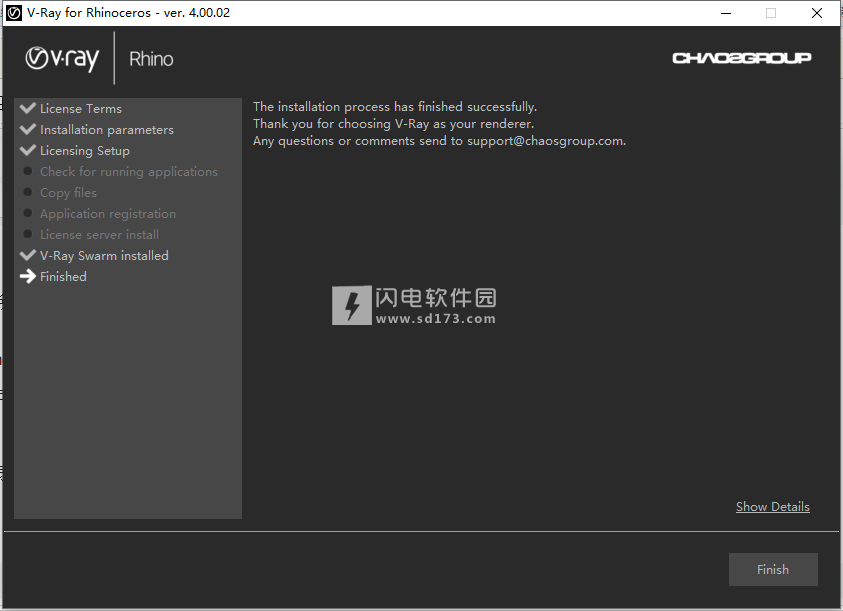Click the Chaos Group logo
This screenshot has width=843, height=611.
pos(741,58)
